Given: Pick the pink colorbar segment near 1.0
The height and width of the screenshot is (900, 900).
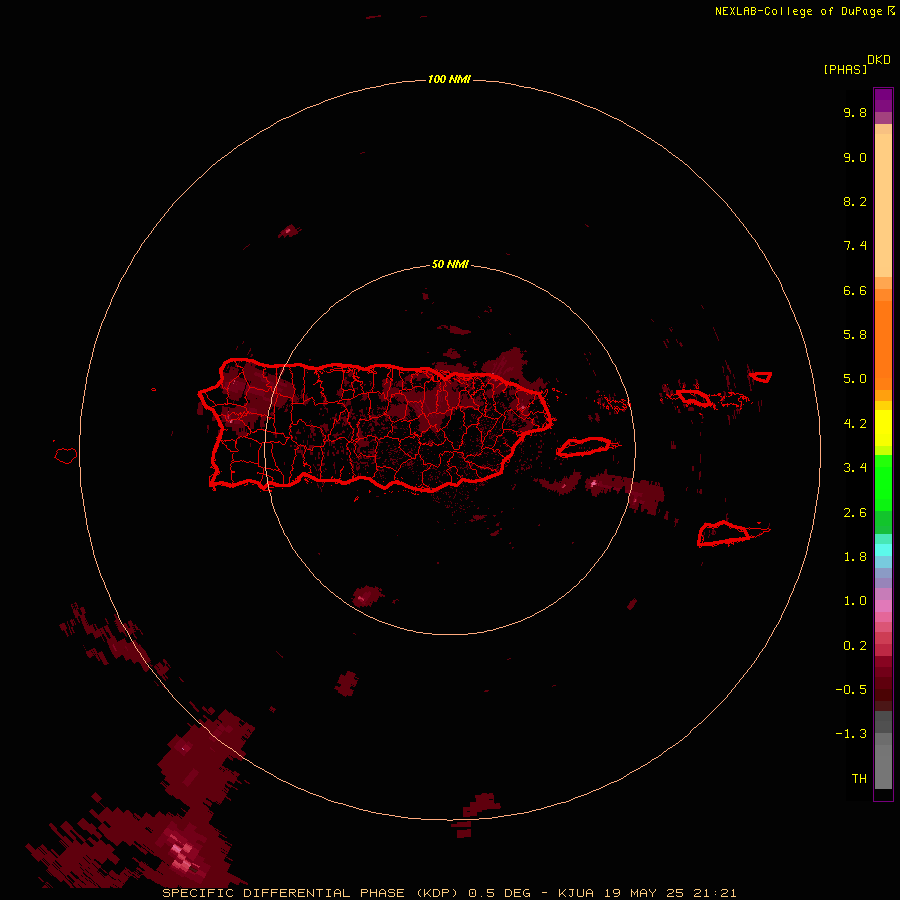Looking at the screenshot, I should (883, 606).
